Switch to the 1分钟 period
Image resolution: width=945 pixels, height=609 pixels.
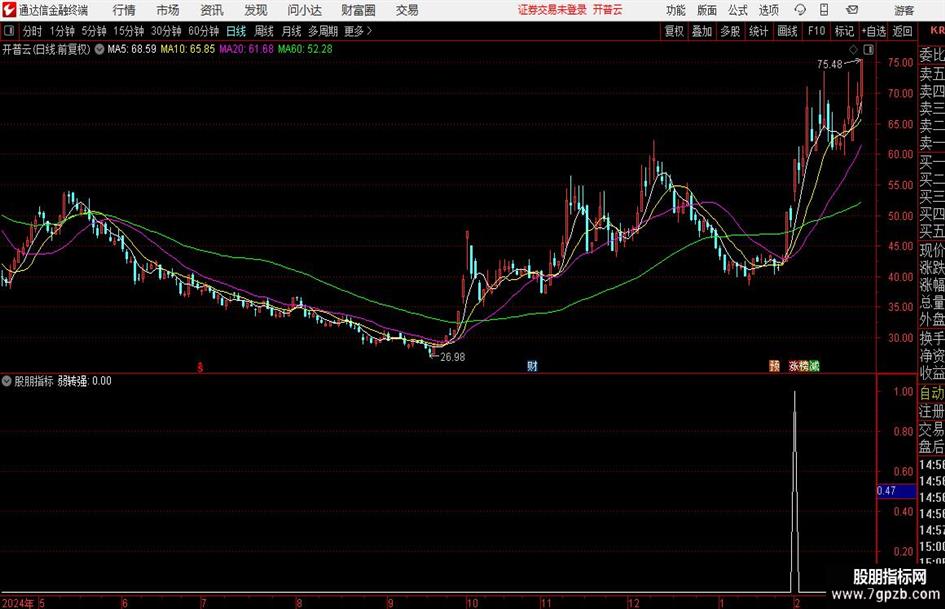(x=62, y=31)
